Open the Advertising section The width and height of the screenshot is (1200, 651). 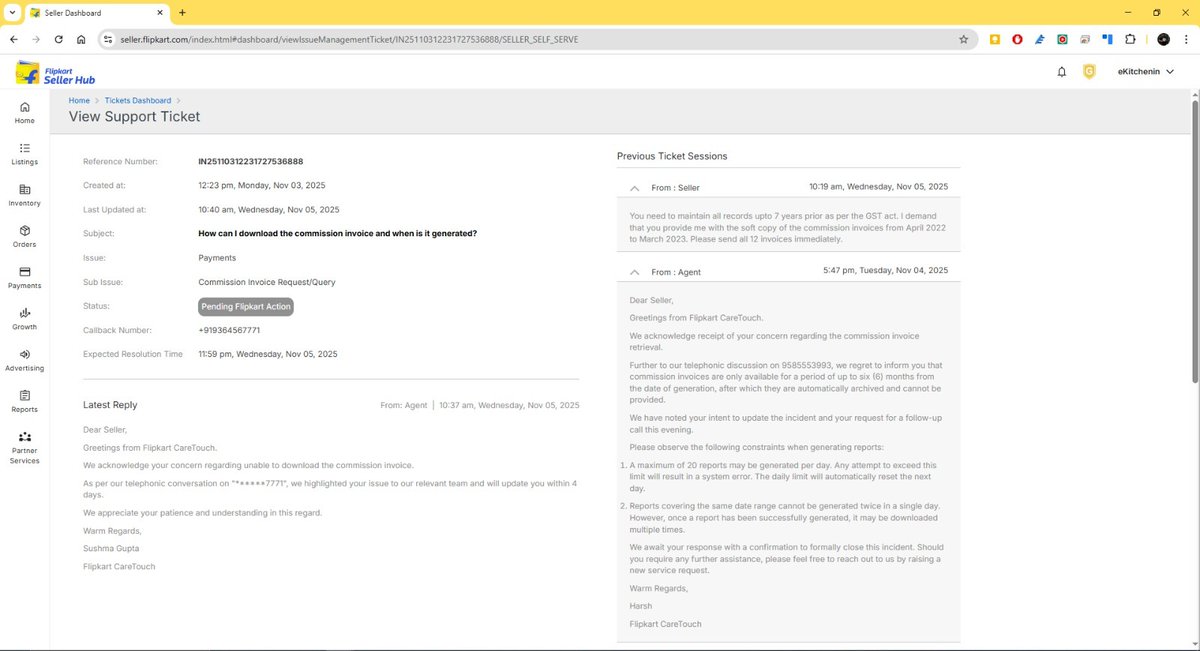24,360
